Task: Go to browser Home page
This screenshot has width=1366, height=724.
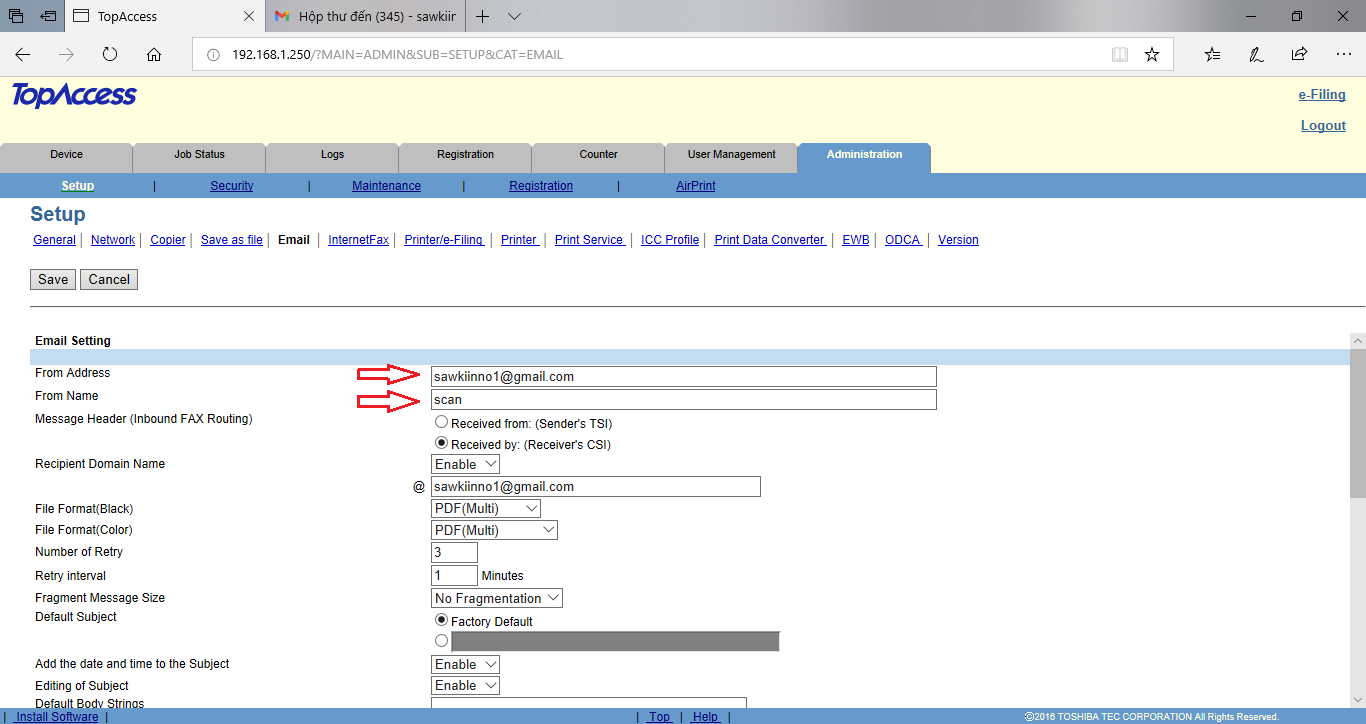Action: (154, 54)
